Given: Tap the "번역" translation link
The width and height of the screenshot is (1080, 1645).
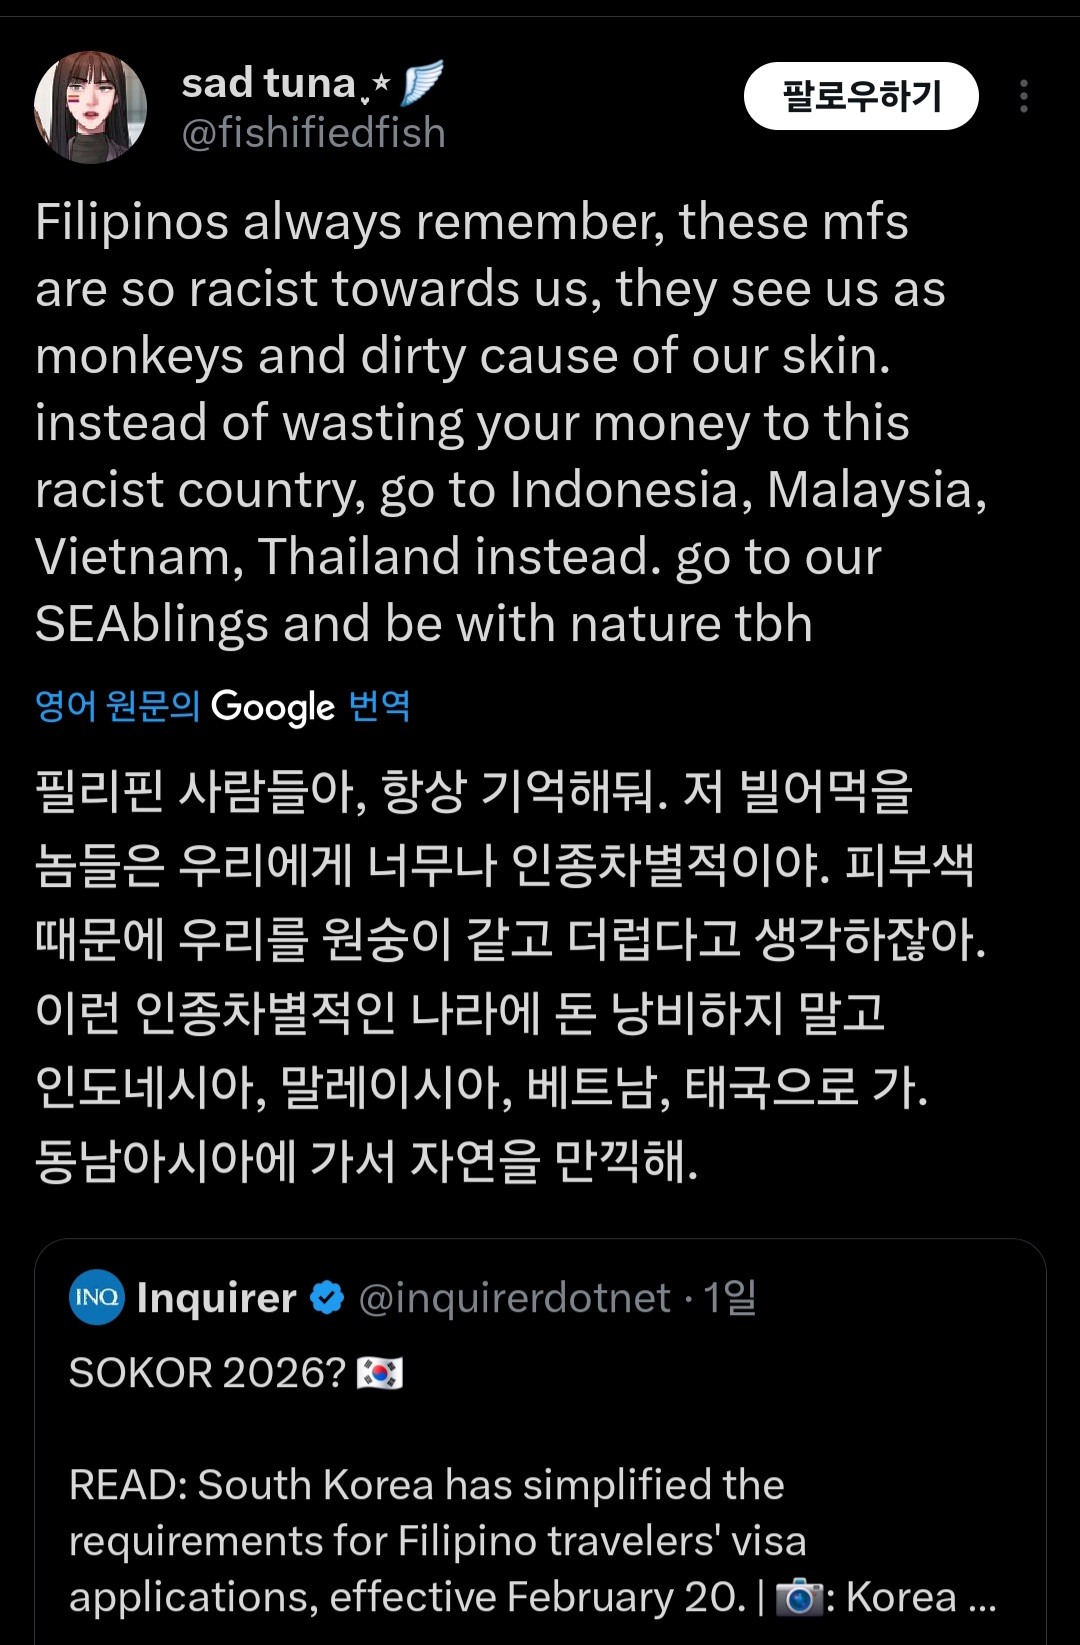Looking at the screenshot, I should coord(379,706).
